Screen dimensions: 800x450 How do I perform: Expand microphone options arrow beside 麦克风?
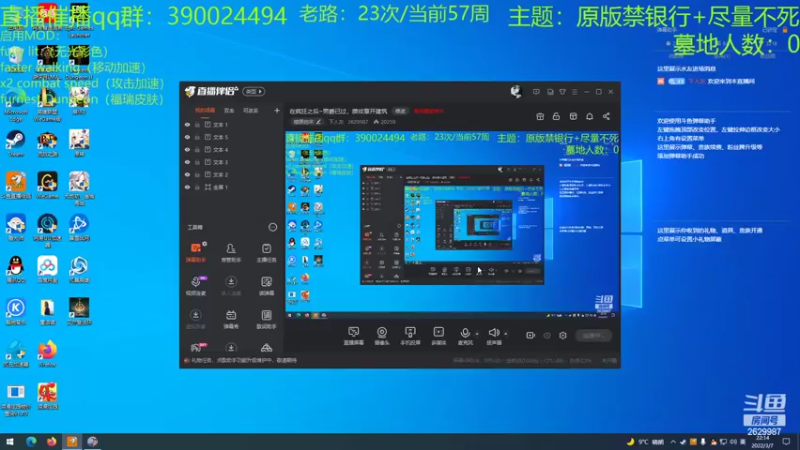pos(477,334)
